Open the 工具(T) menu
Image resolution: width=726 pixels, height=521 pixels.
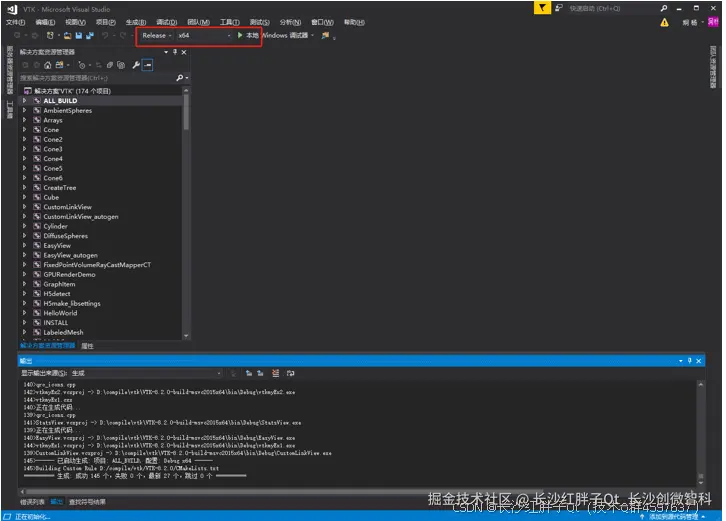pos(230,22)
